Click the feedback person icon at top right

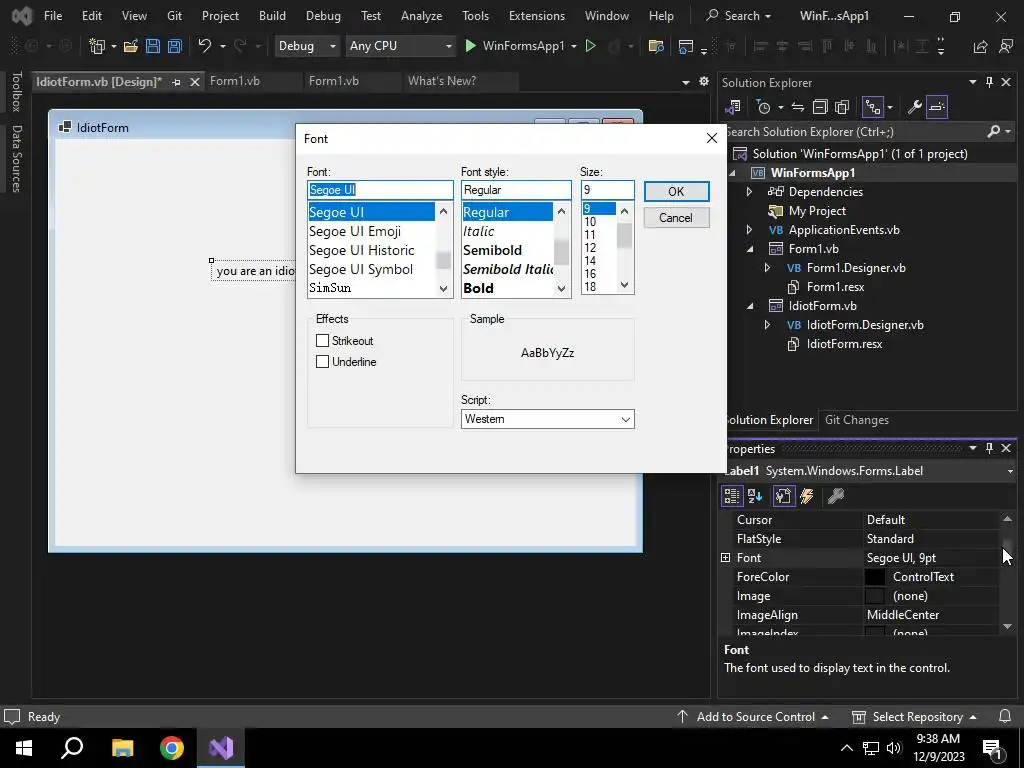coord(1006,46)
